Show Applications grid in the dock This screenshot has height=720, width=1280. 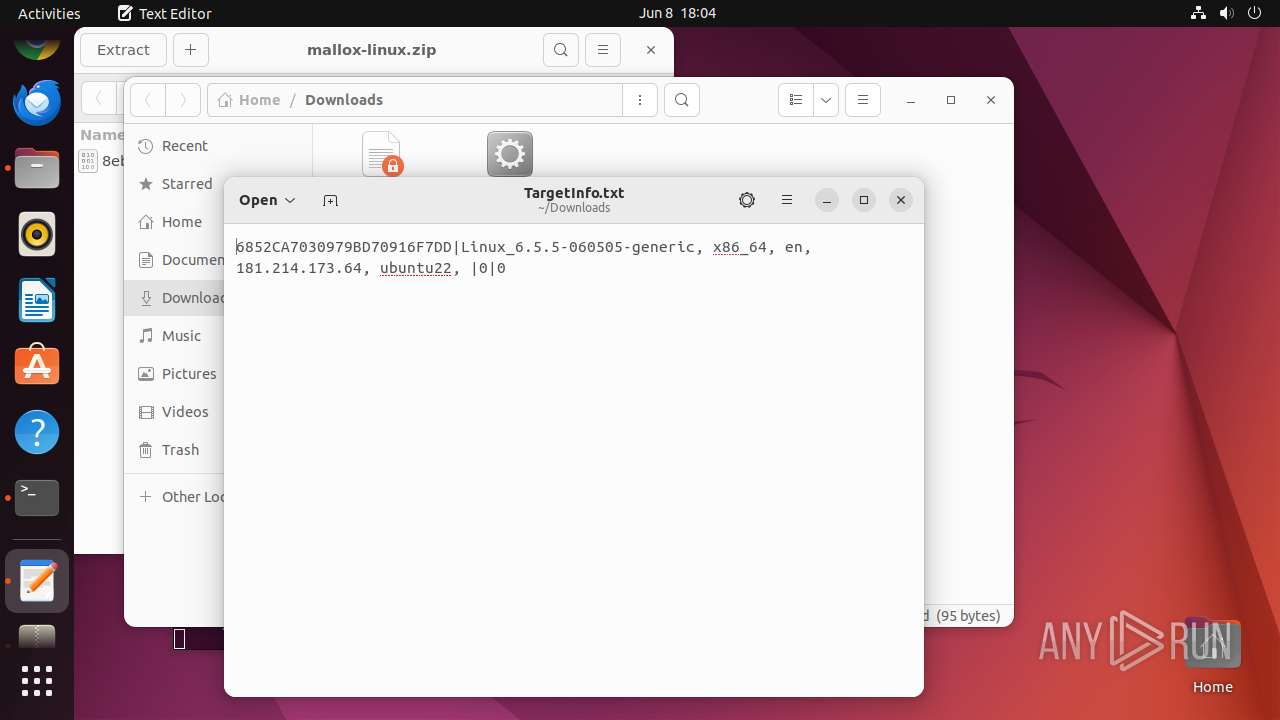coord(37,681)
